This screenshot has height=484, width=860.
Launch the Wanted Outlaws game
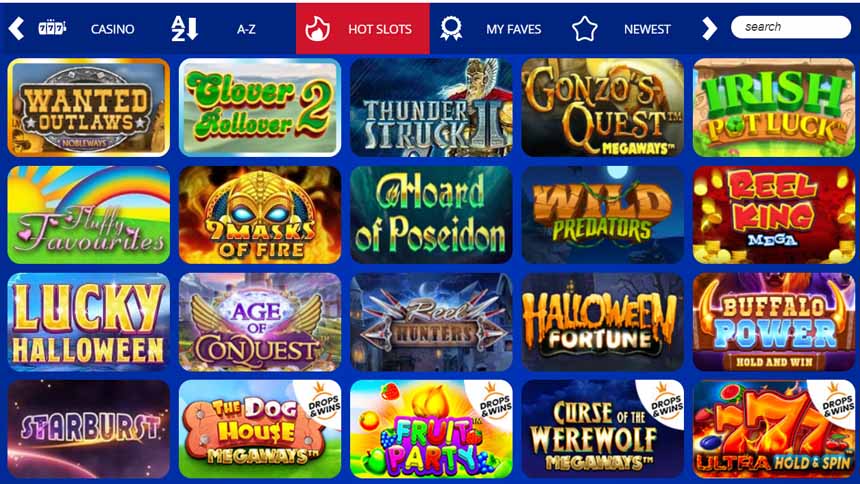[x=89, y=108]
